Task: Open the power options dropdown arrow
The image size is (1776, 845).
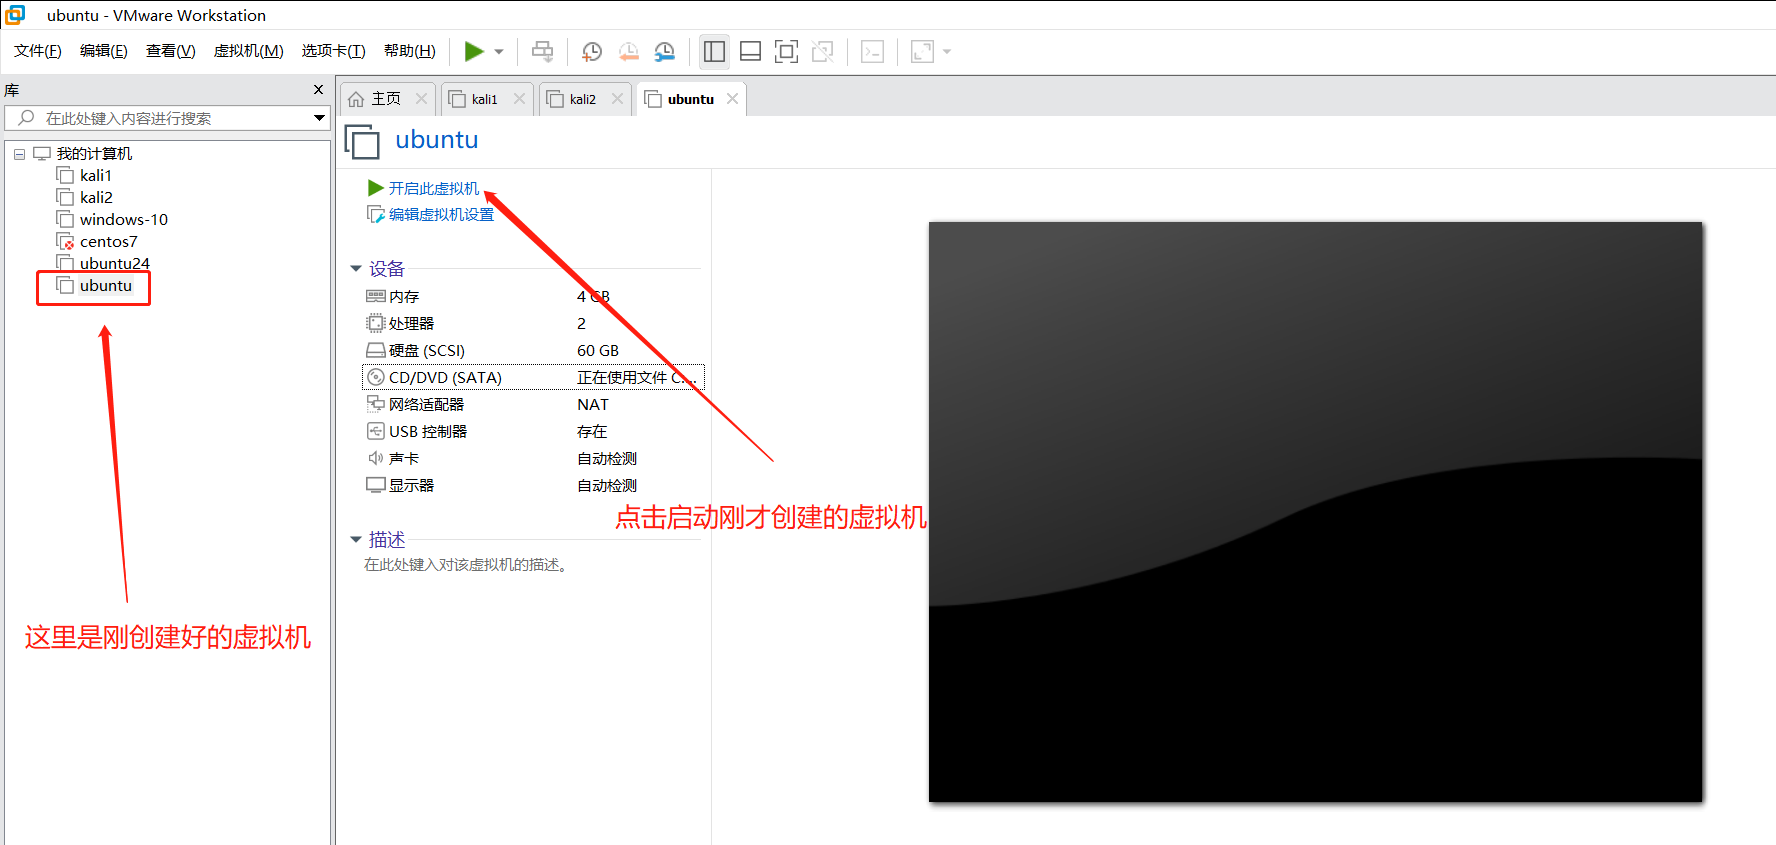Action: 499,51
